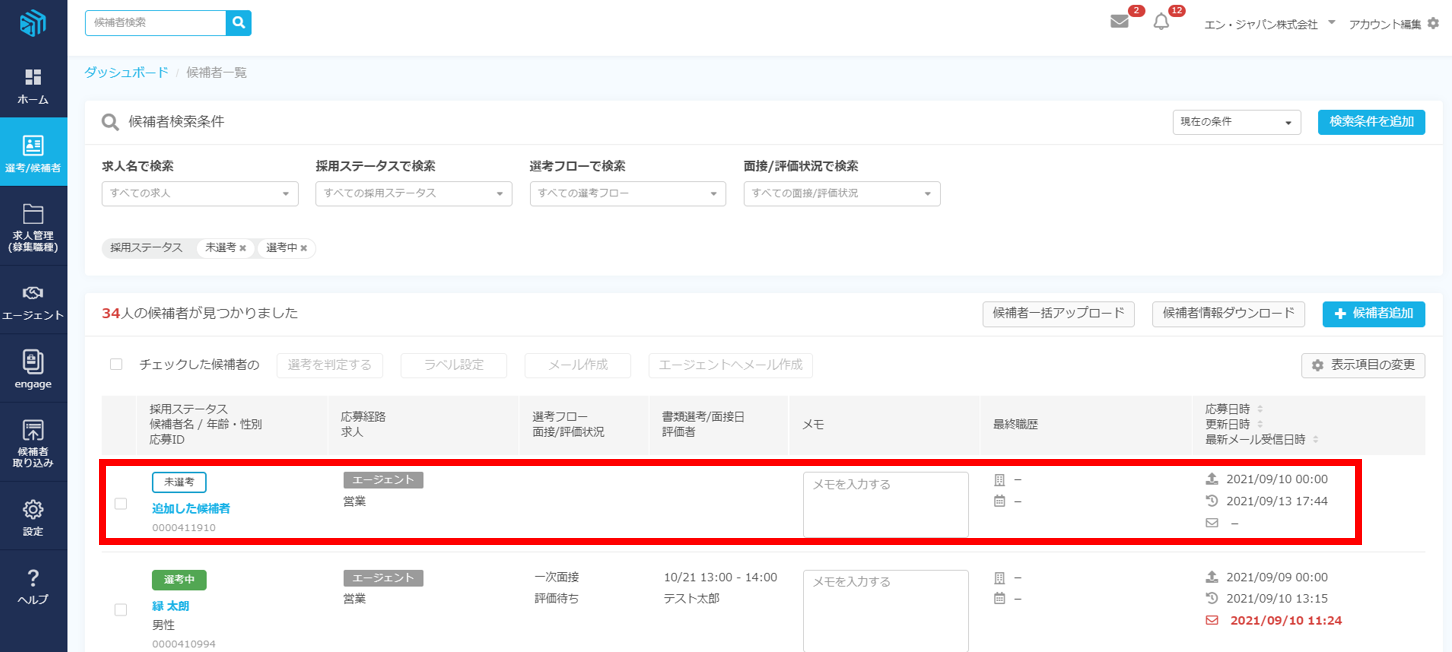Click the magnifier search button in top bar
The image size is (1452, 652).
238,23
